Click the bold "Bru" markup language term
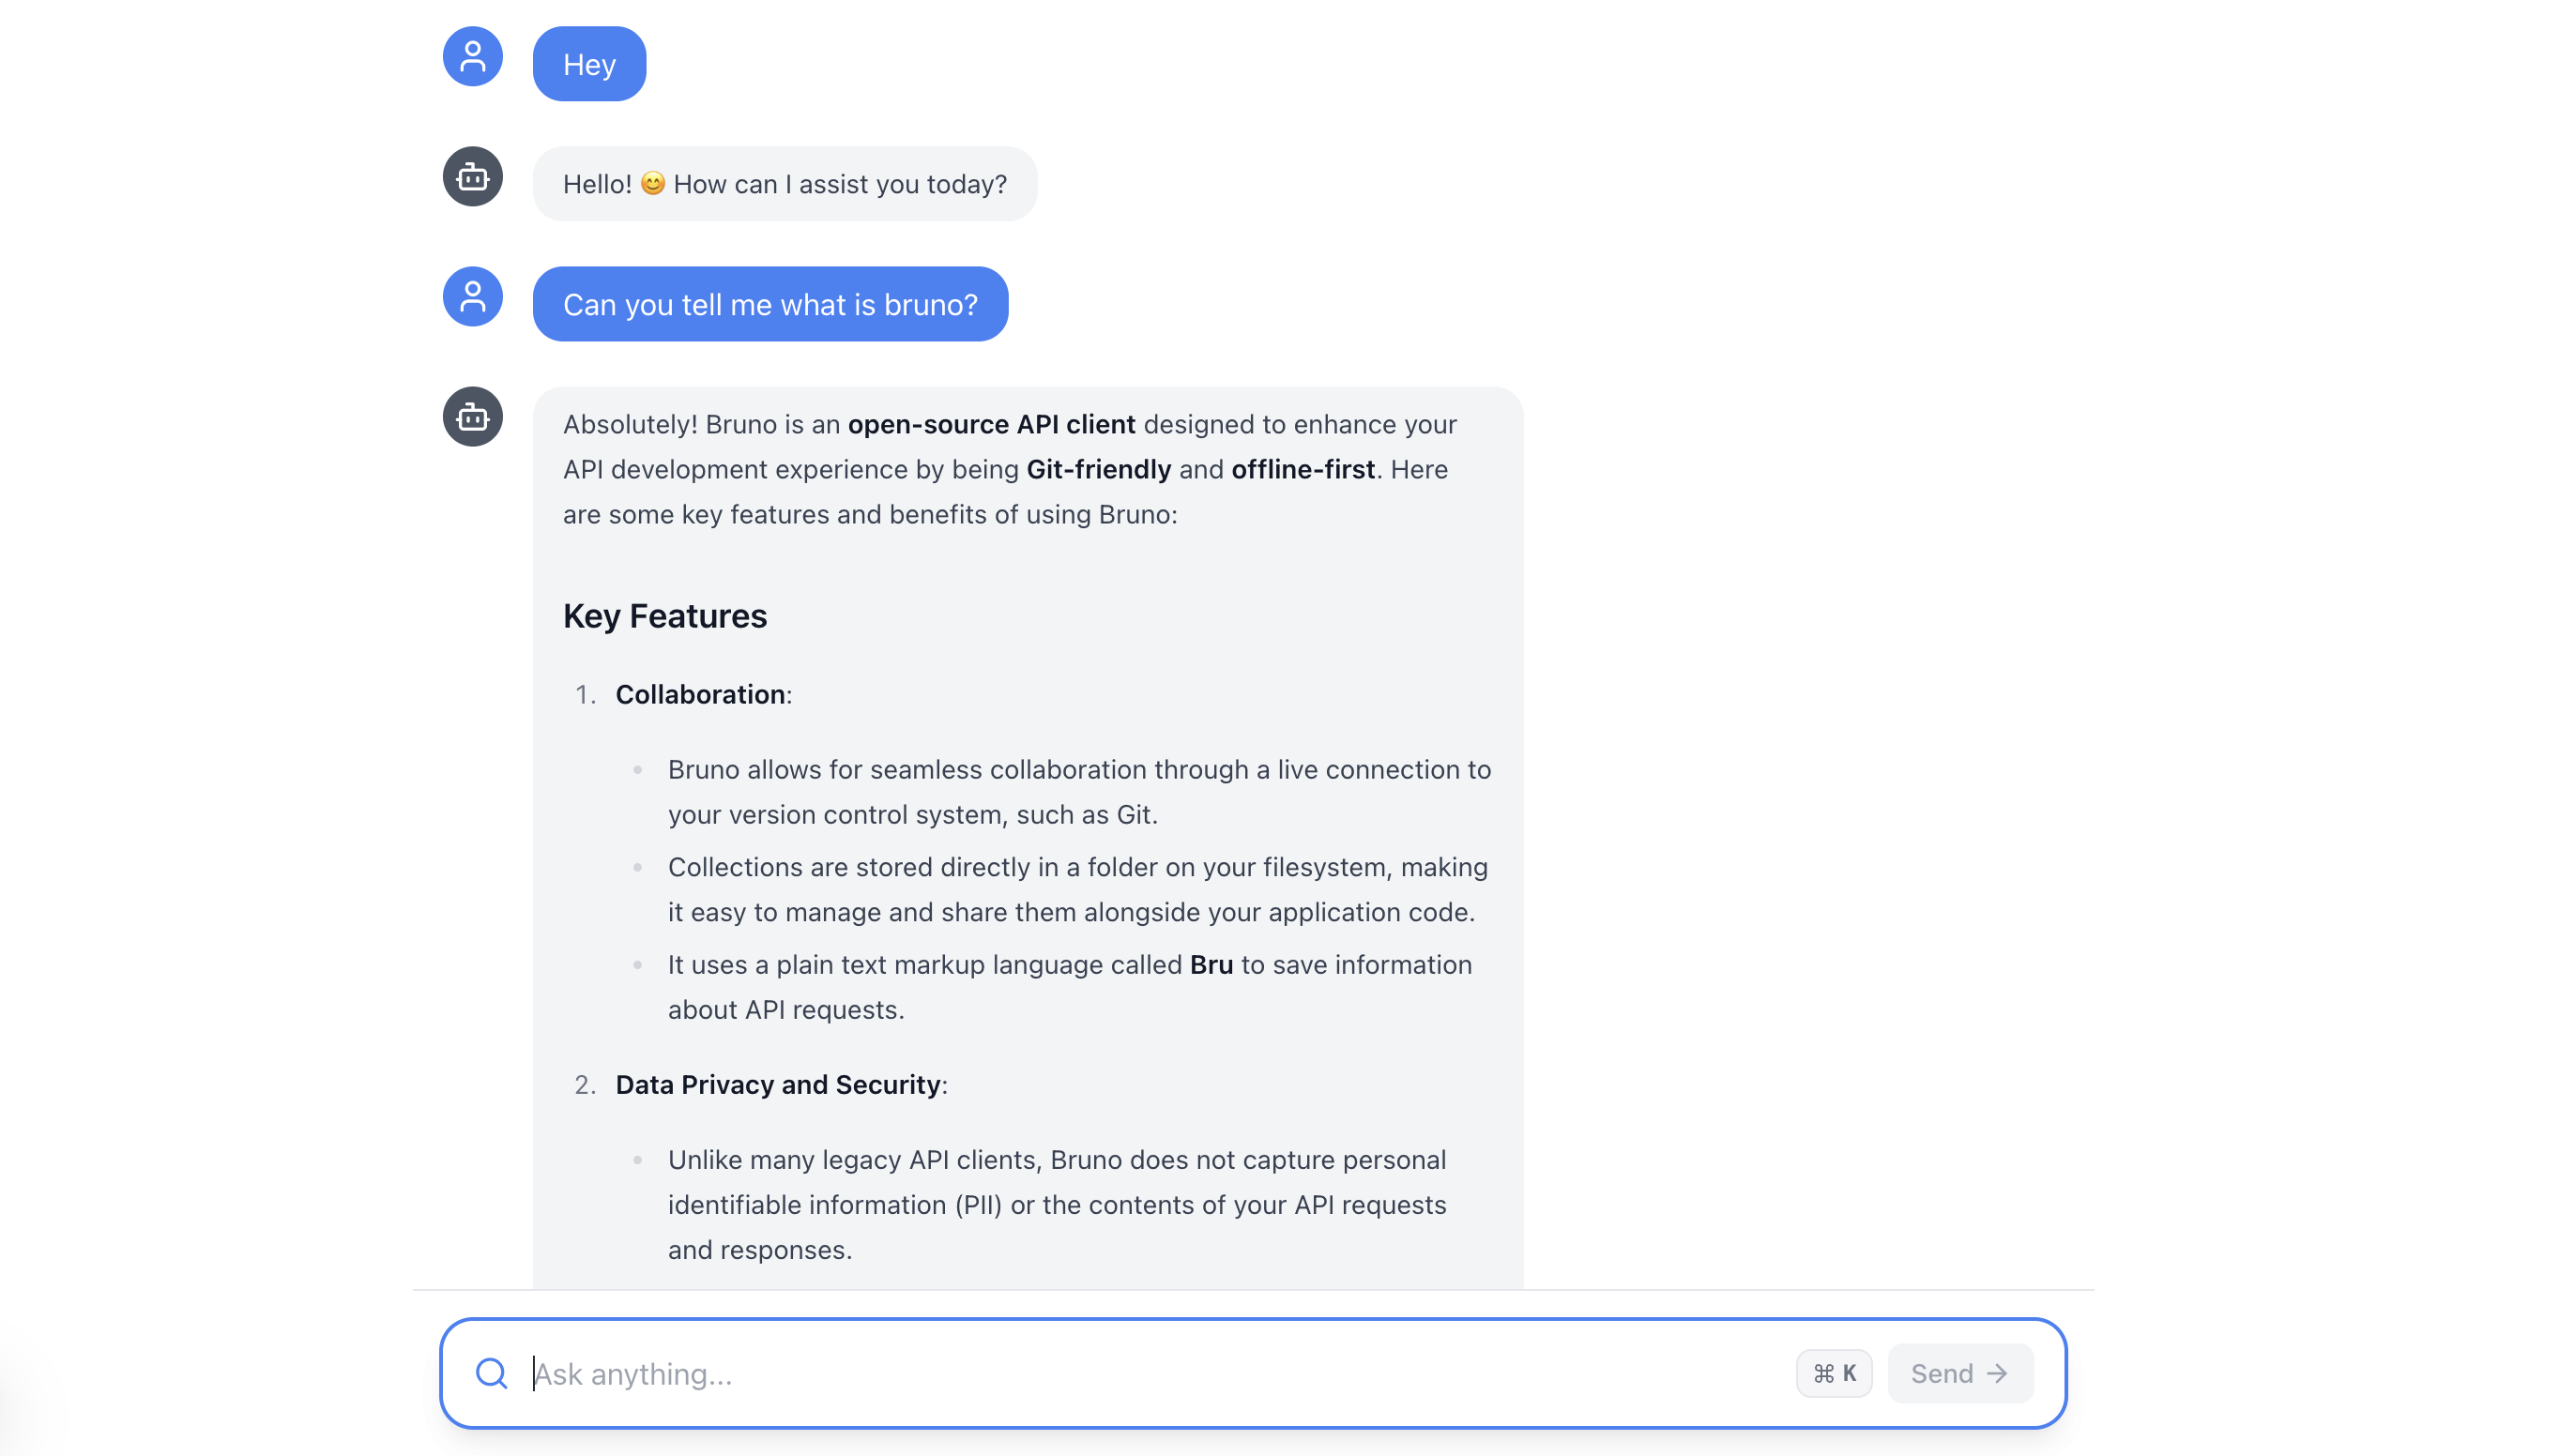The height and width of the screenshot is (1456, 2575). pyautogui.click(x=1211, y=964)
